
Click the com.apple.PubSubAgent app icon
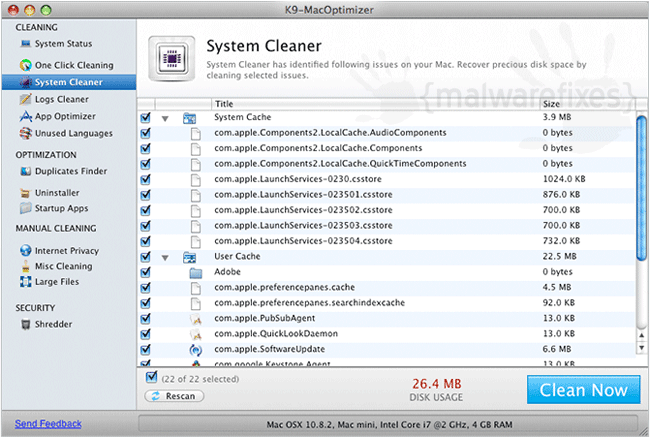click(196, 319)
